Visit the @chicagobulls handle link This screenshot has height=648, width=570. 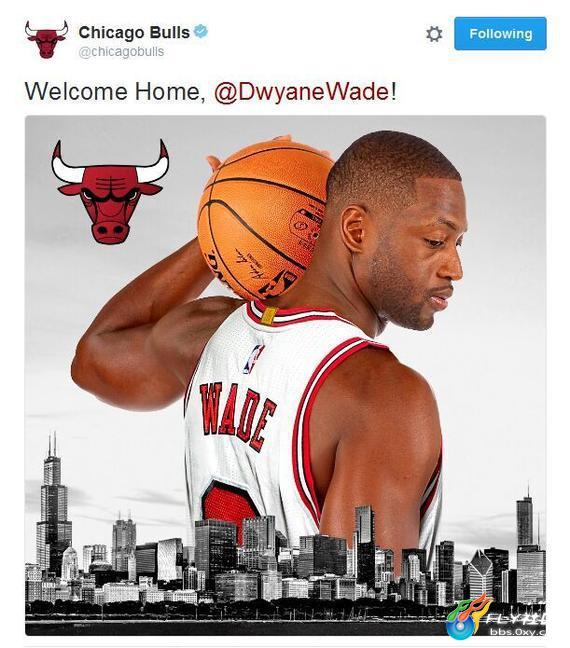pyautogui.click(x=121, y=52)
